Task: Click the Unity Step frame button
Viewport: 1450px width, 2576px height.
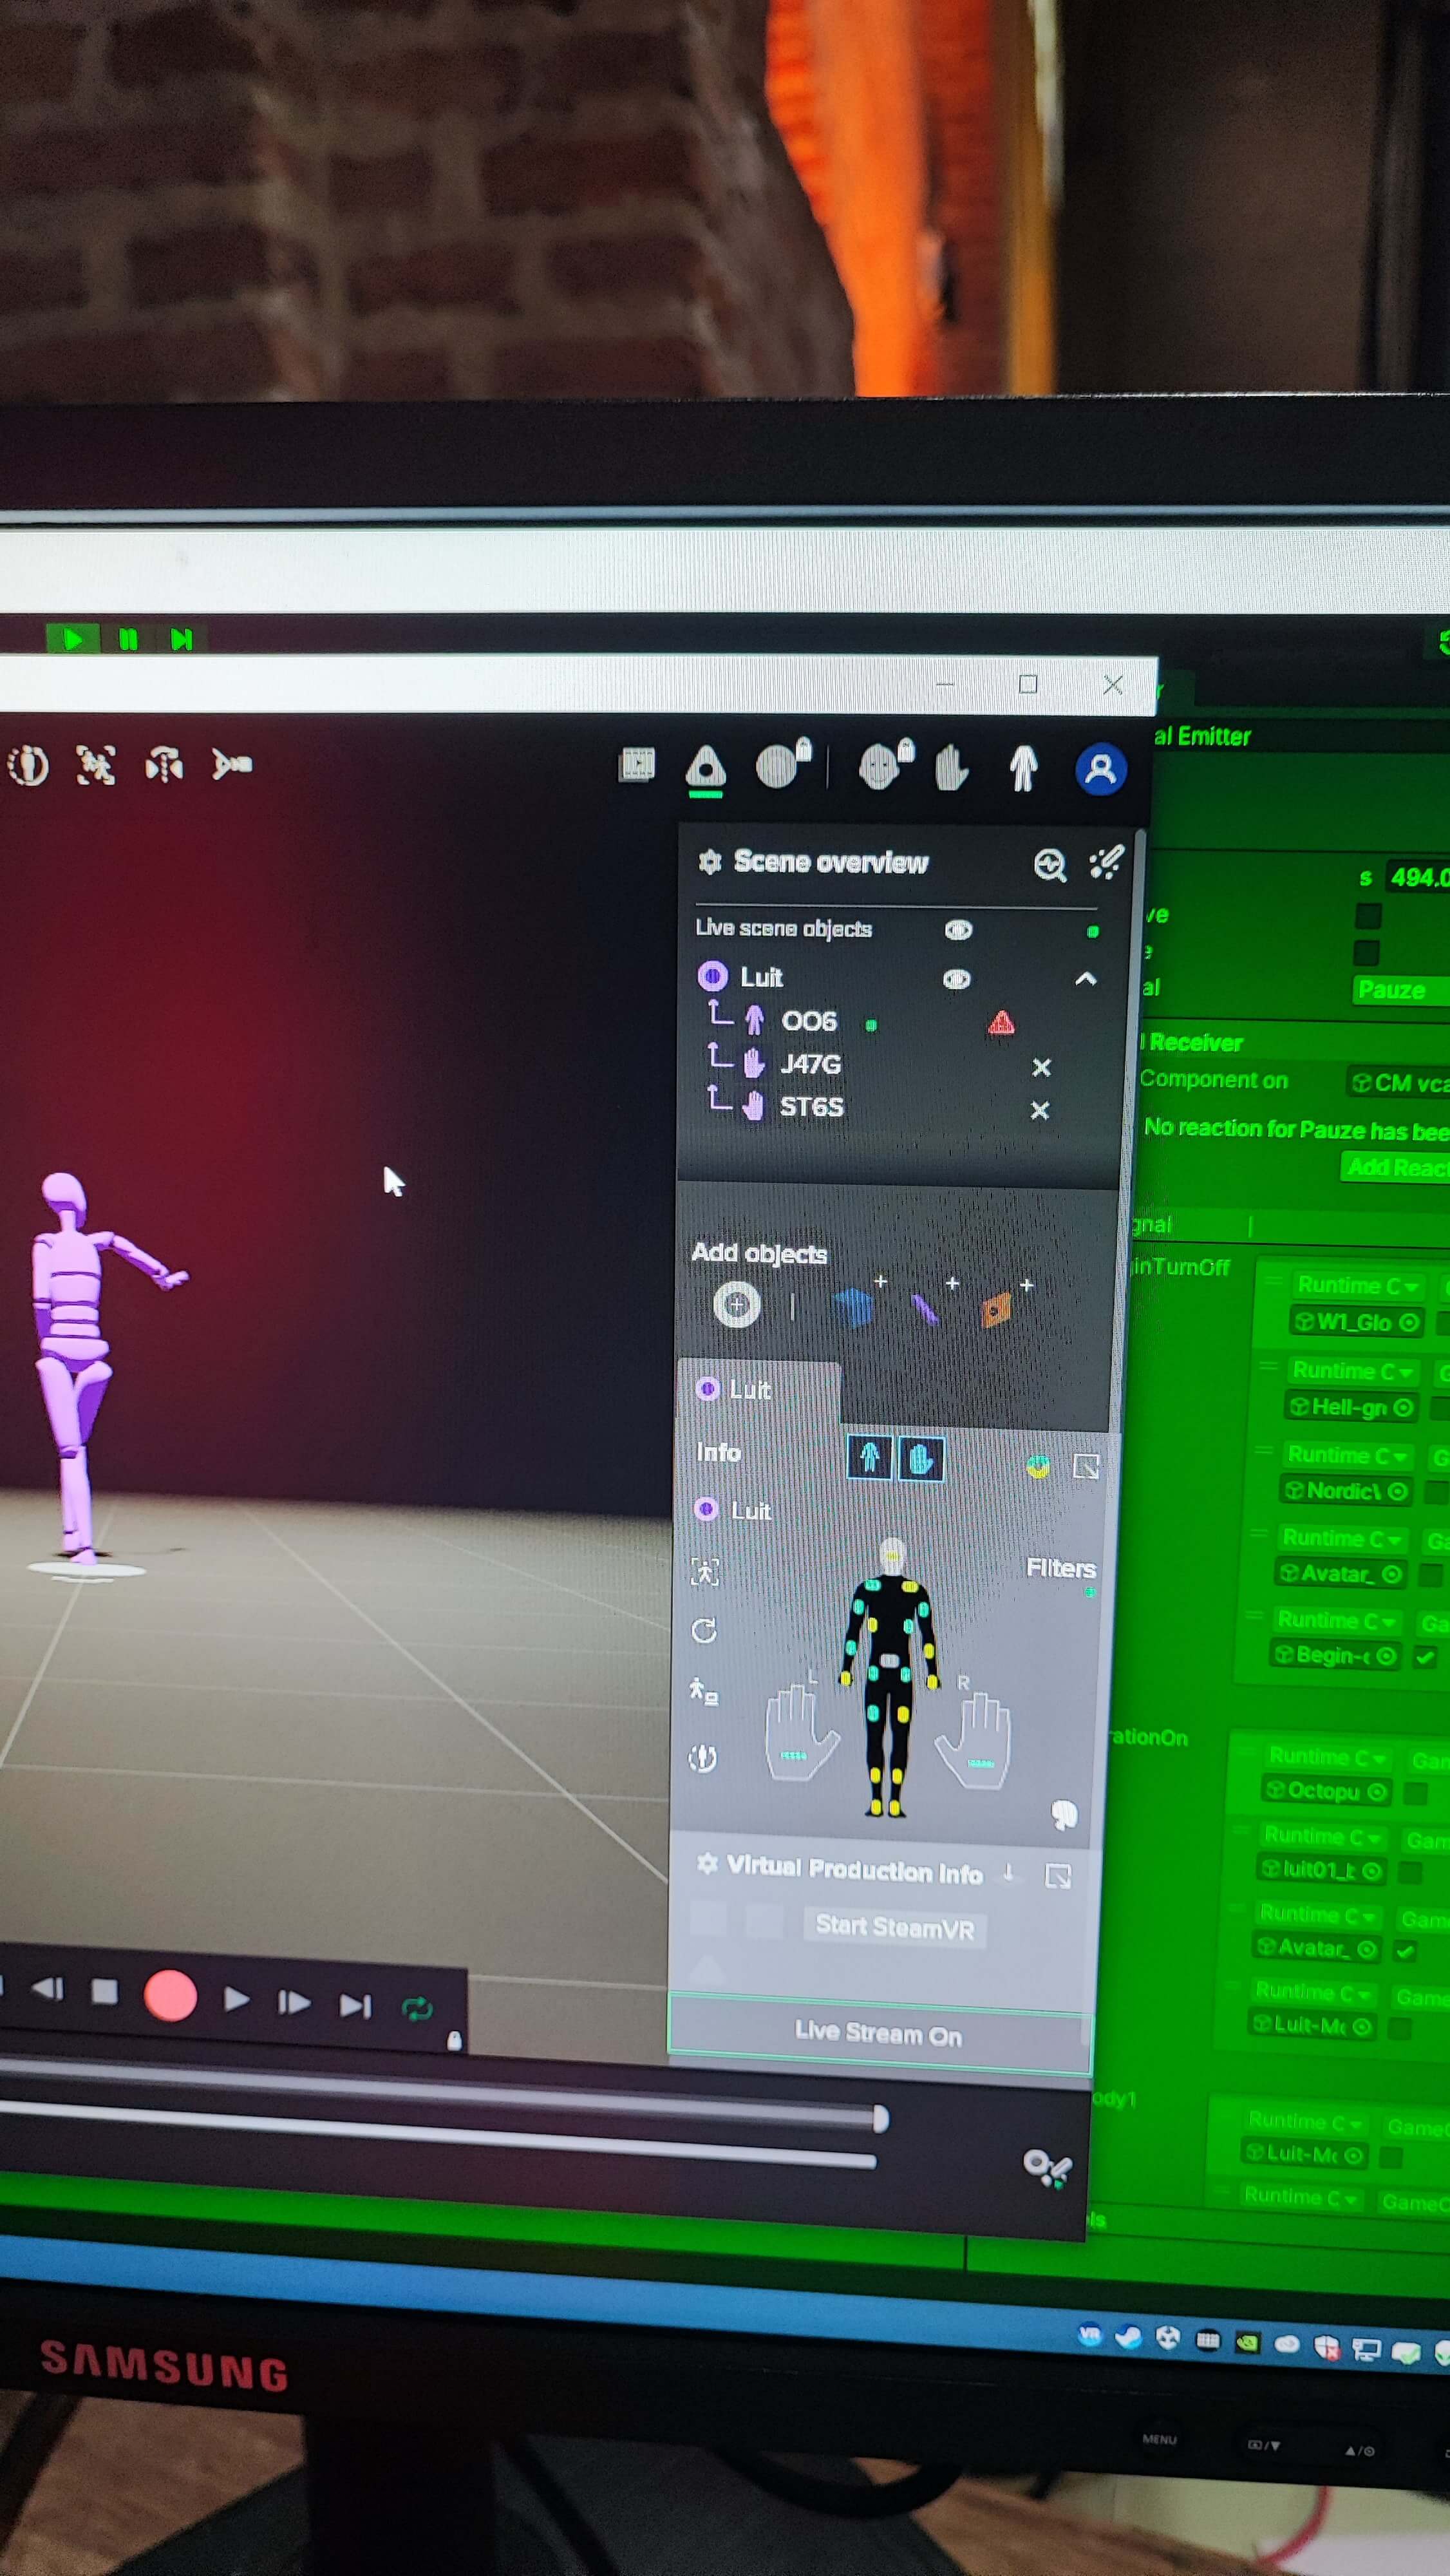Action: (180, 639)
